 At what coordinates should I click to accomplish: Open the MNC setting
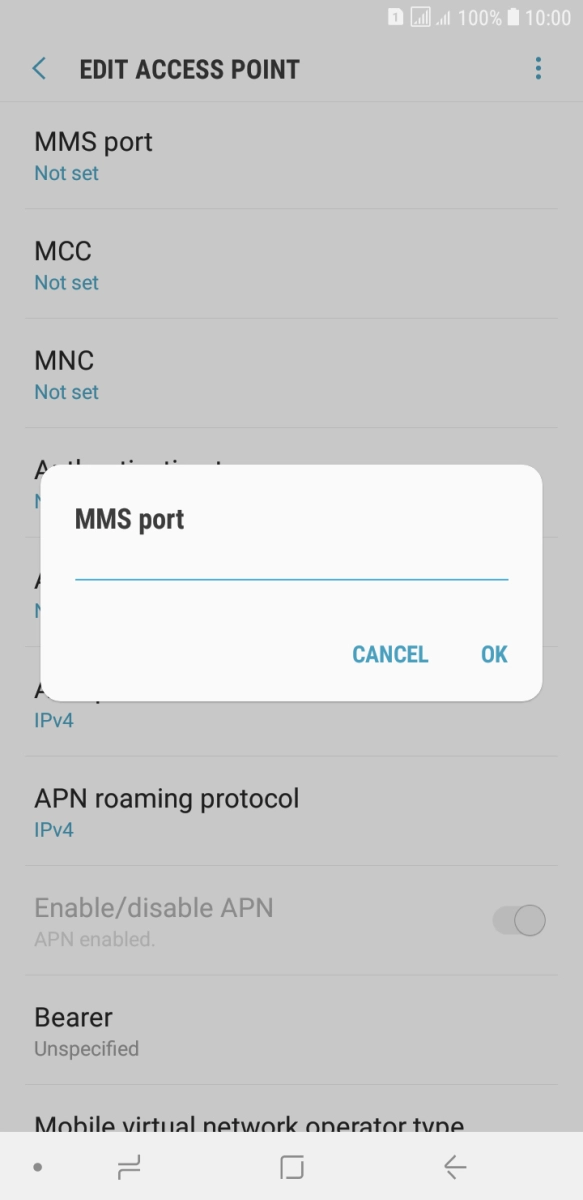[291, 373]
